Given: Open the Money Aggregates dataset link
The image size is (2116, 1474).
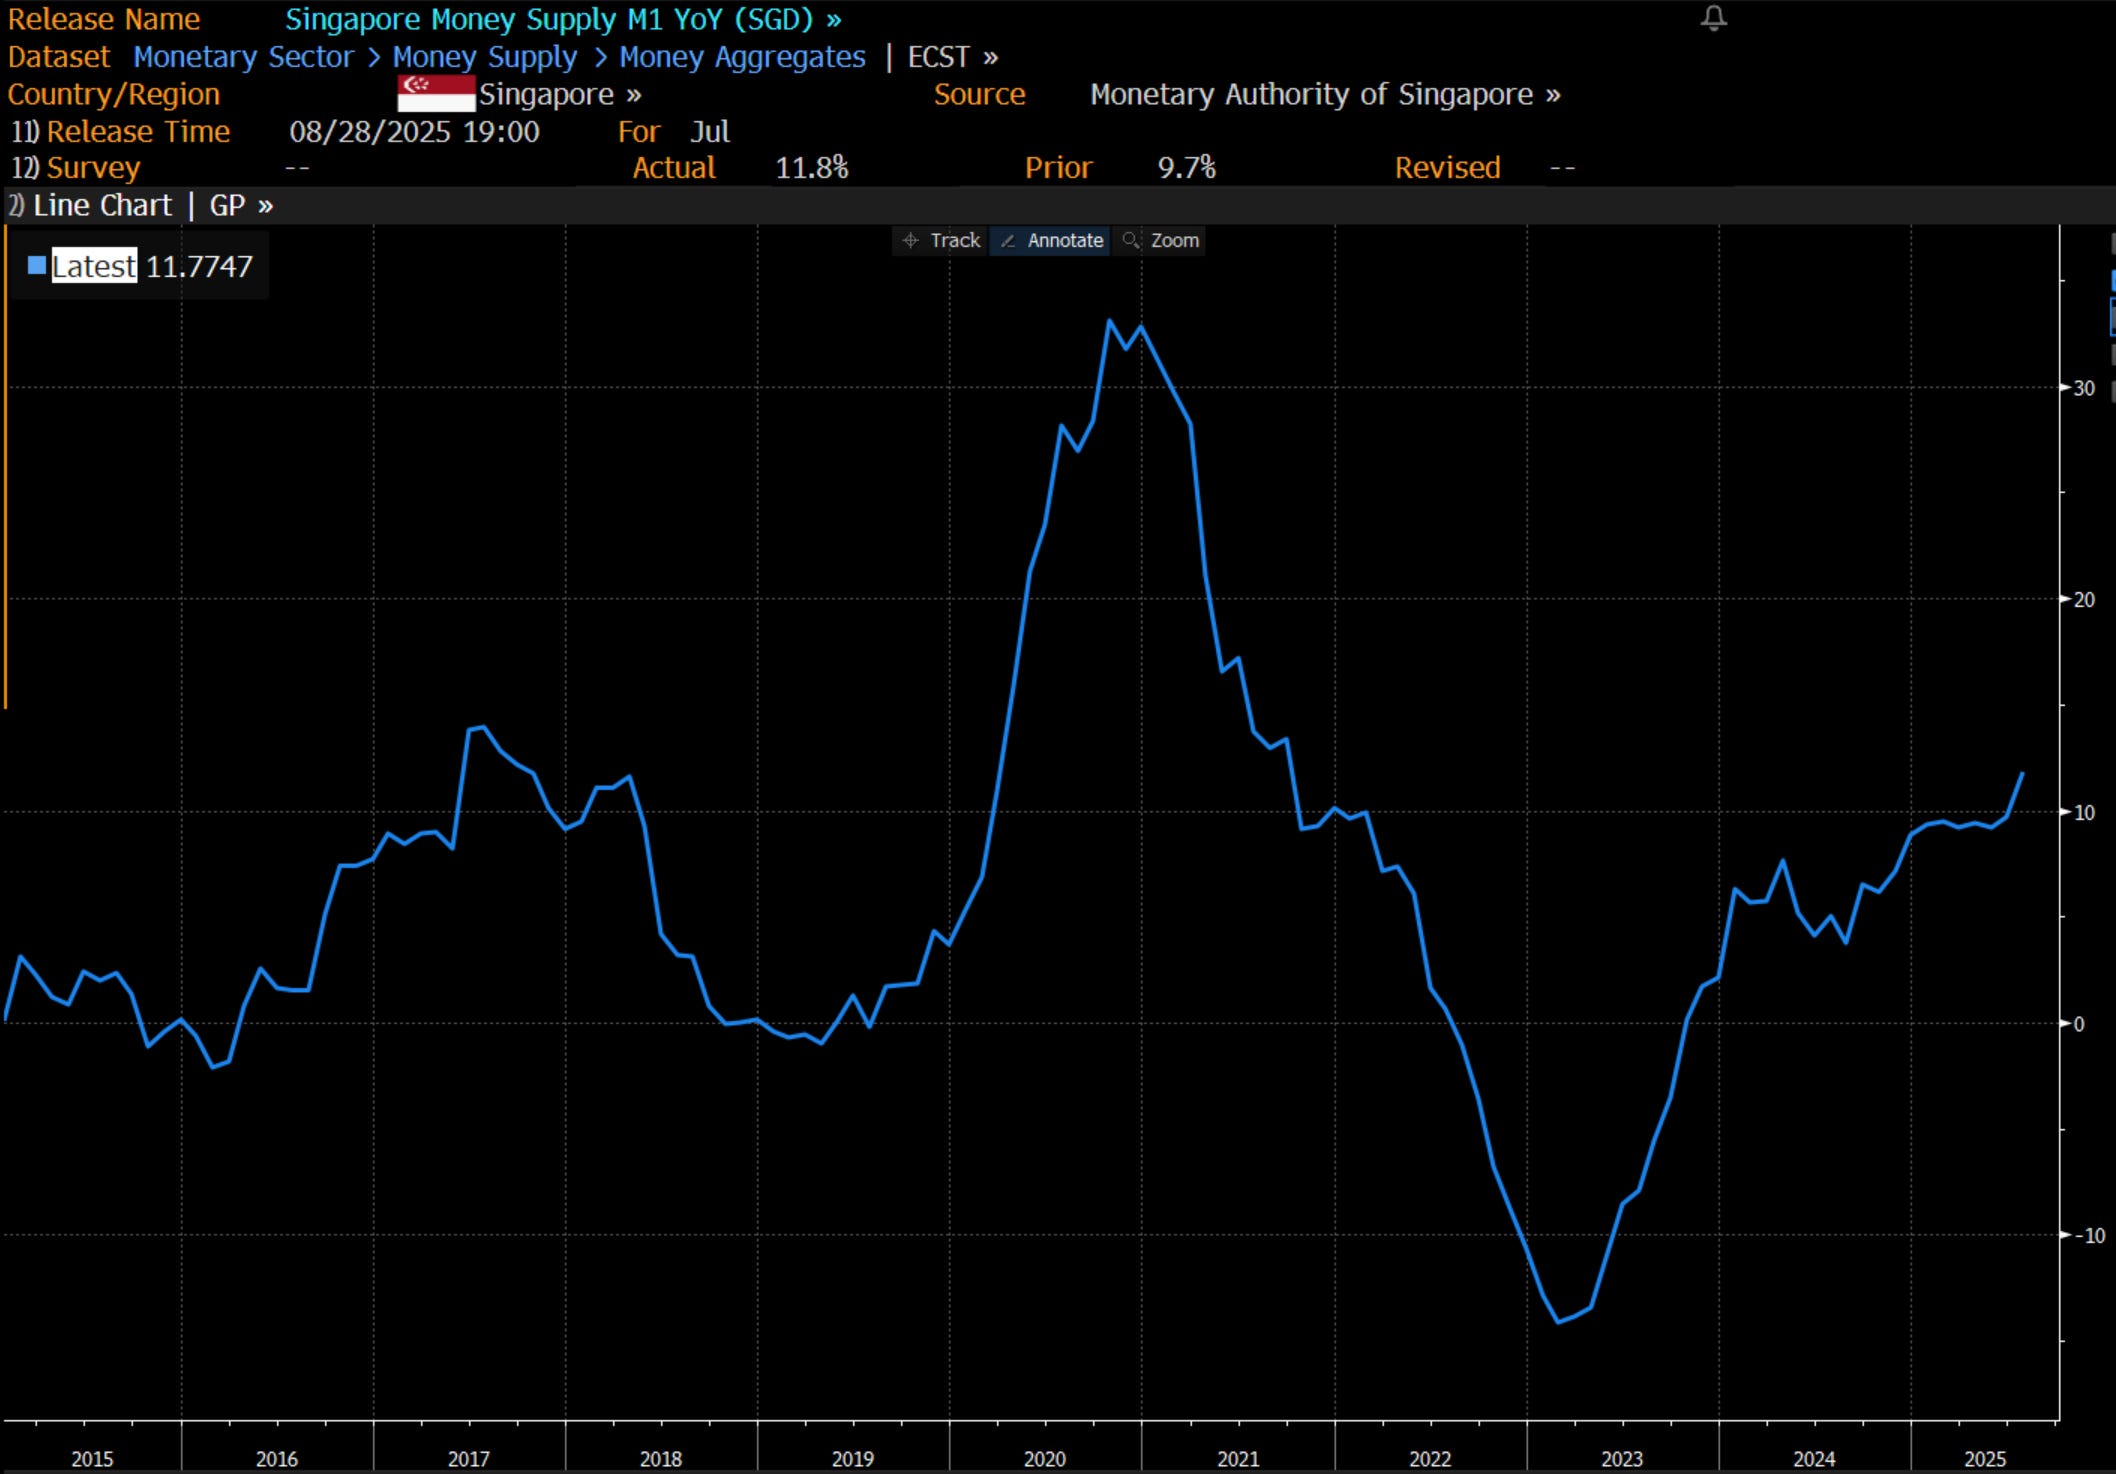Looking at the screenshot, I should (742, 57).
